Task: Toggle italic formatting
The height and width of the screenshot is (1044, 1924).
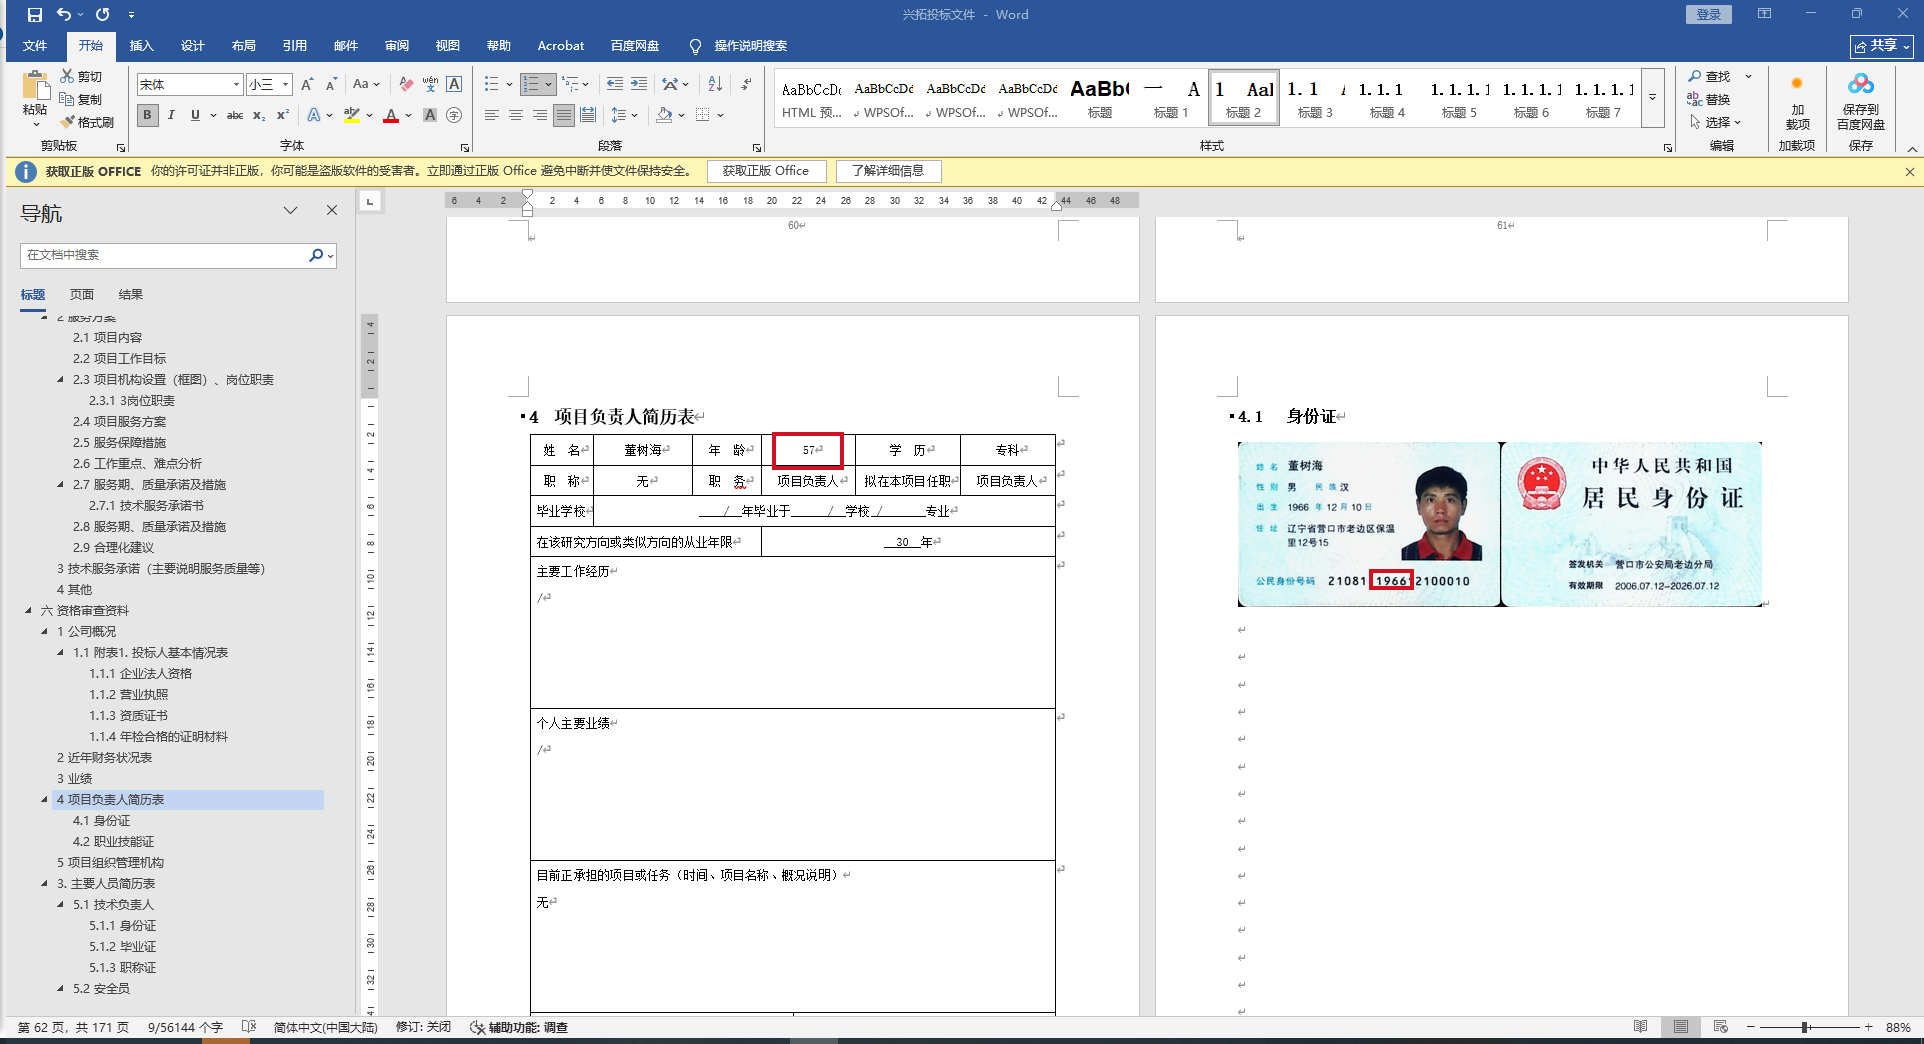Action: tap(171, 115)
